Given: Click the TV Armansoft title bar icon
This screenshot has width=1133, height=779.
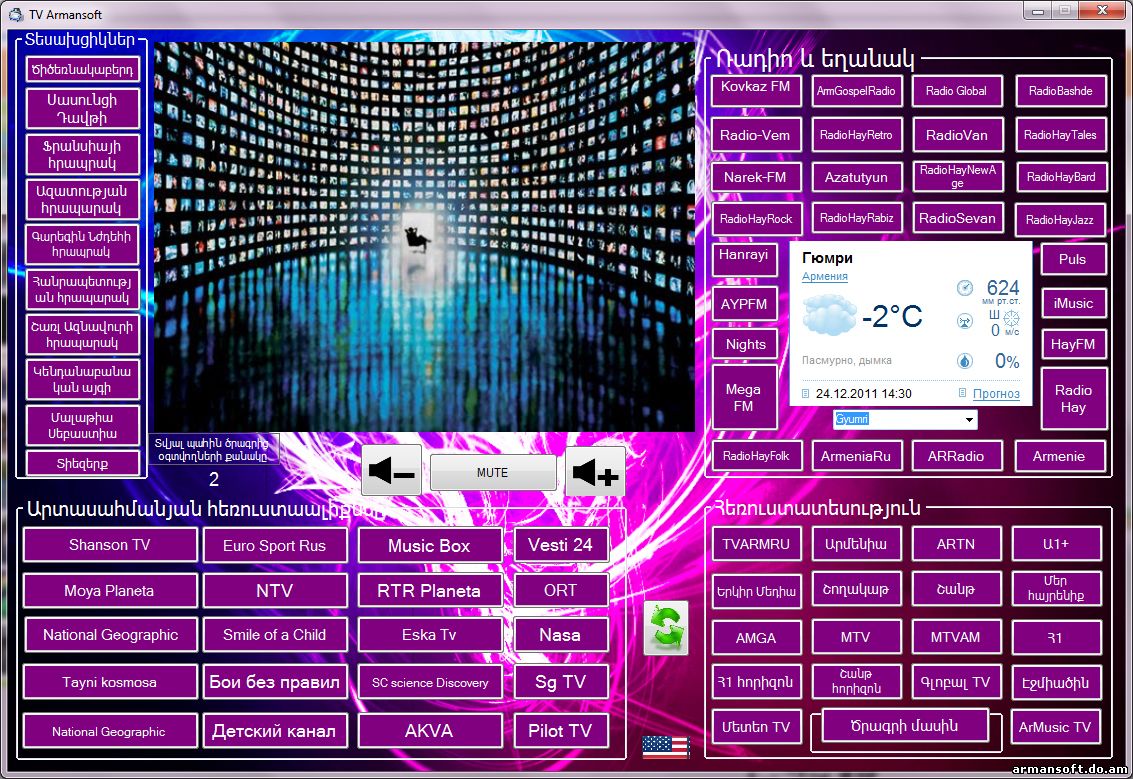Looking at the screenshot, I should 16,14.
